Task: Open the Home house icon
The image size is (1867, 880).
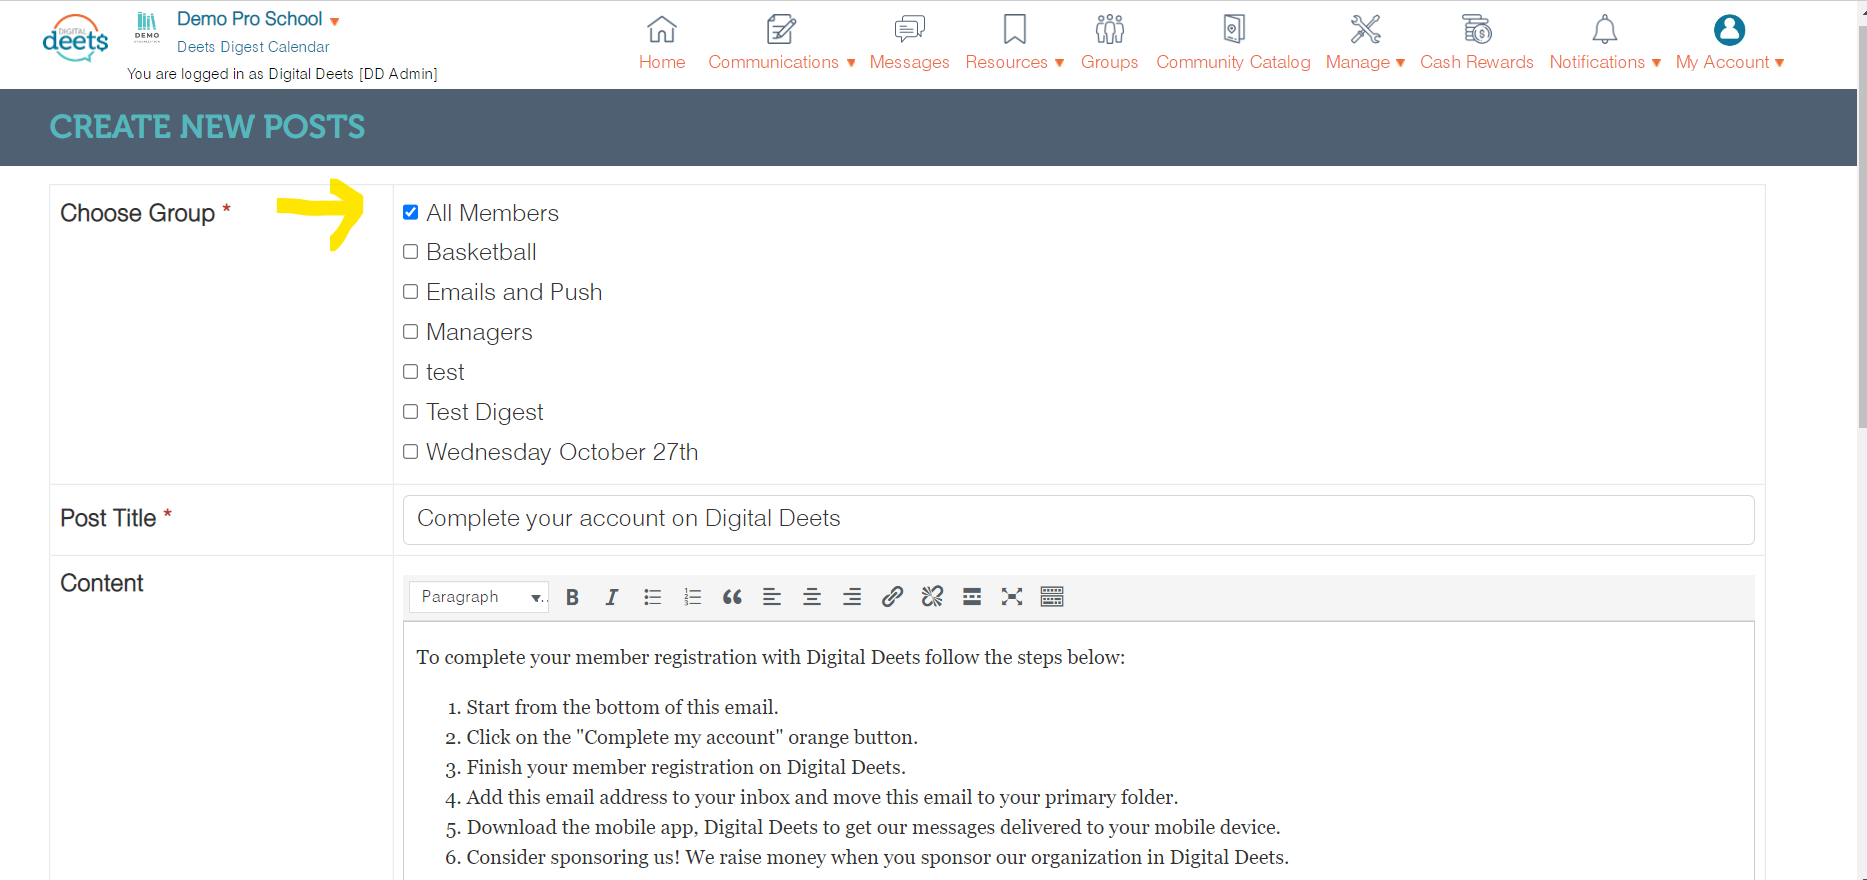Action: tap(662, 29)
